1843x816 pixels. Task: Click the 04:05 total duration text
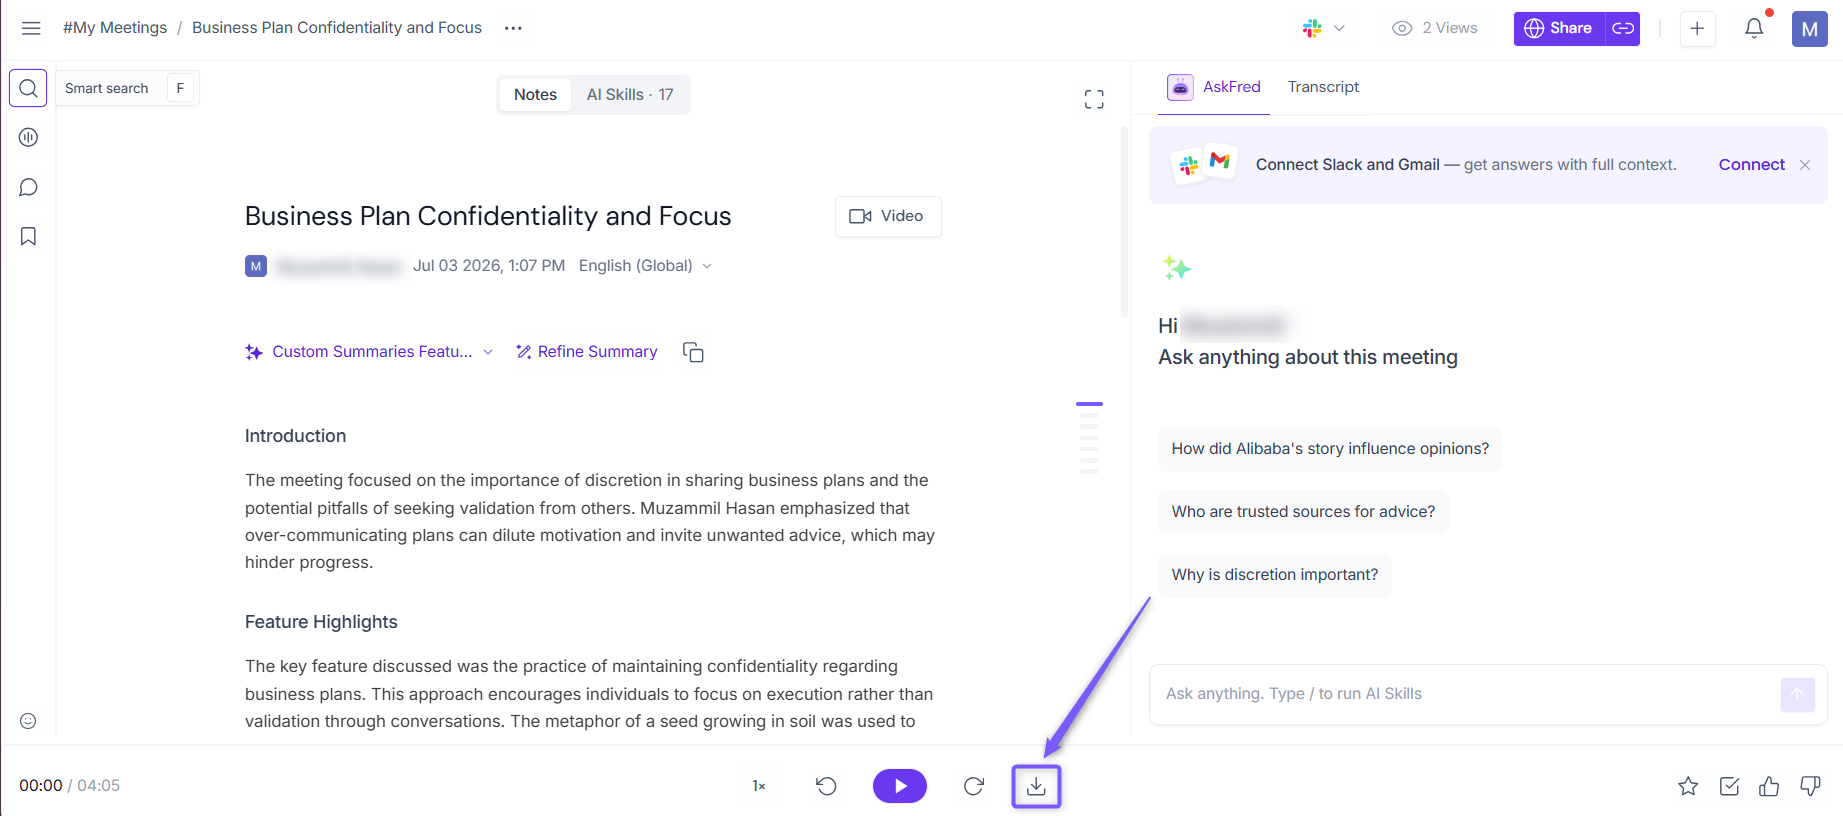(98, 786)
